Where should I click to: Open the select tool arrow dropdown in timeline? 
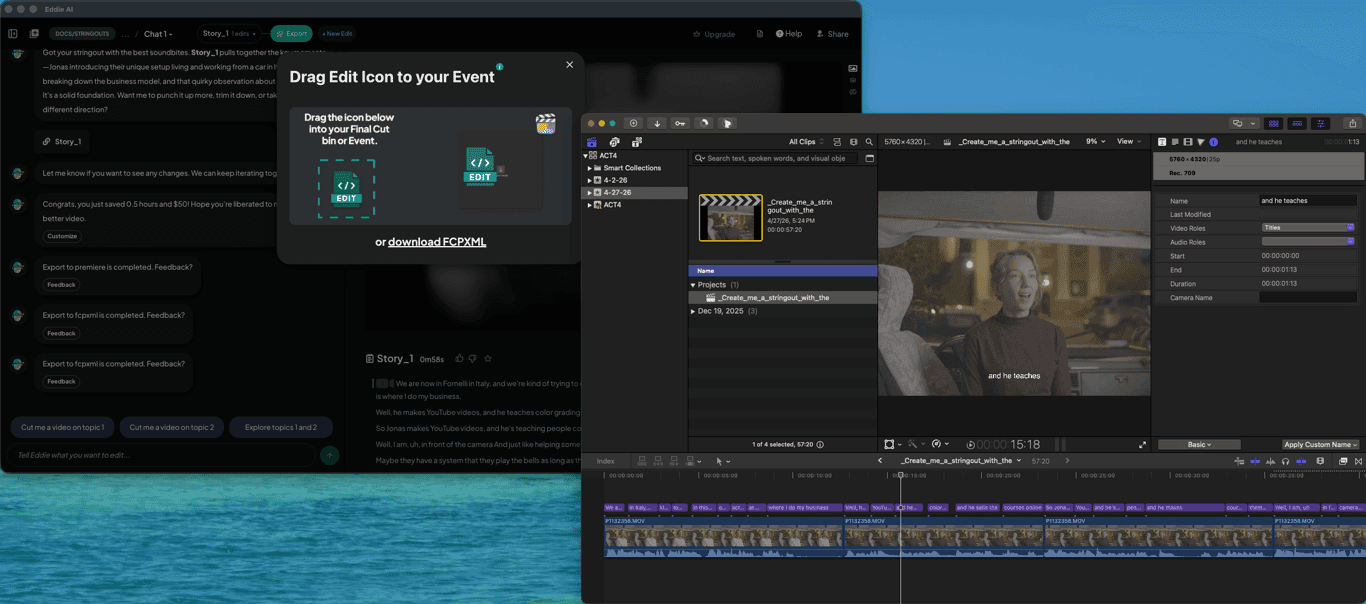(x=722, y=461)
